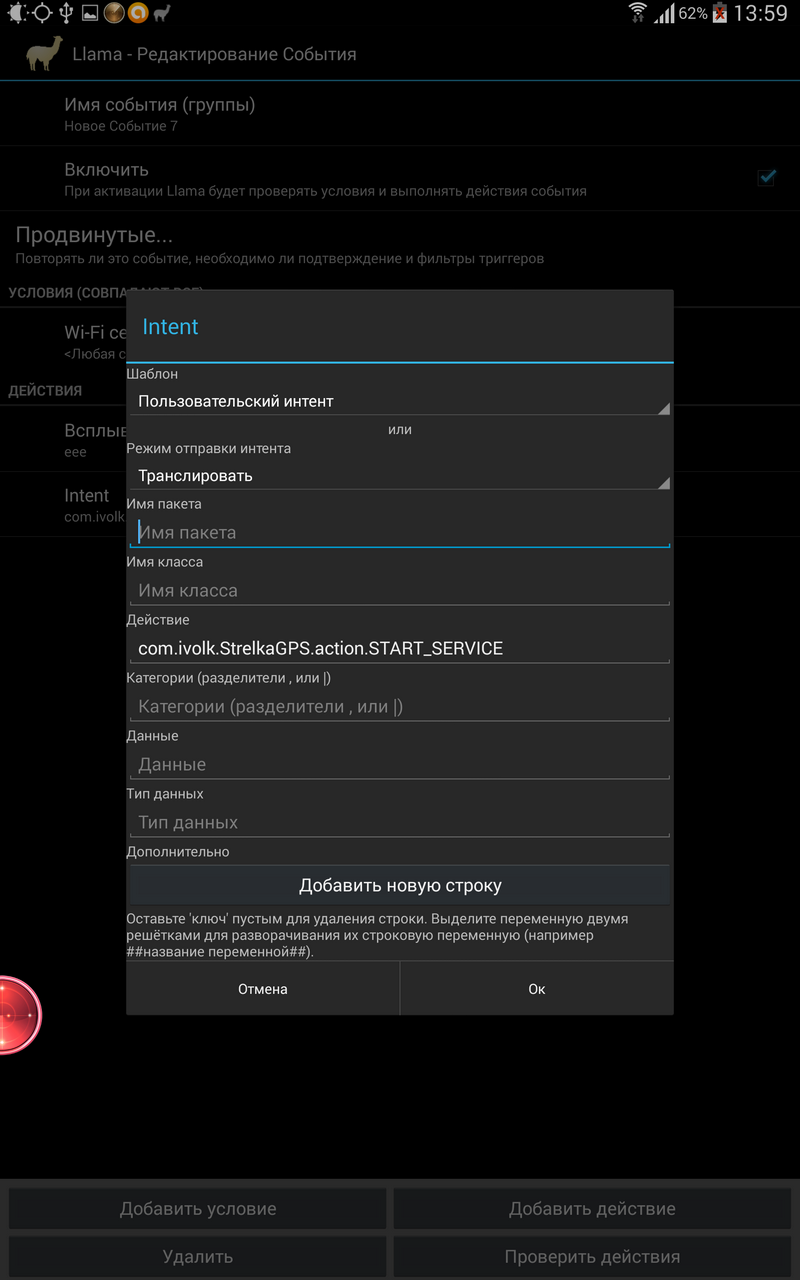The image size is (800, 1280).
Task: Edit the Действие field with START_SERVICE
Action: (400, 649)
